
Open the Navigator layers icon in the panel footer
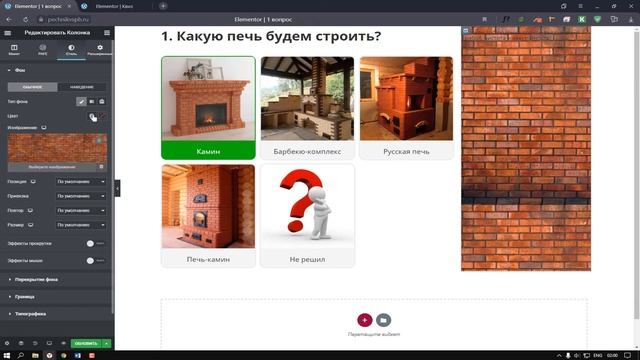[x=21, y=344]
